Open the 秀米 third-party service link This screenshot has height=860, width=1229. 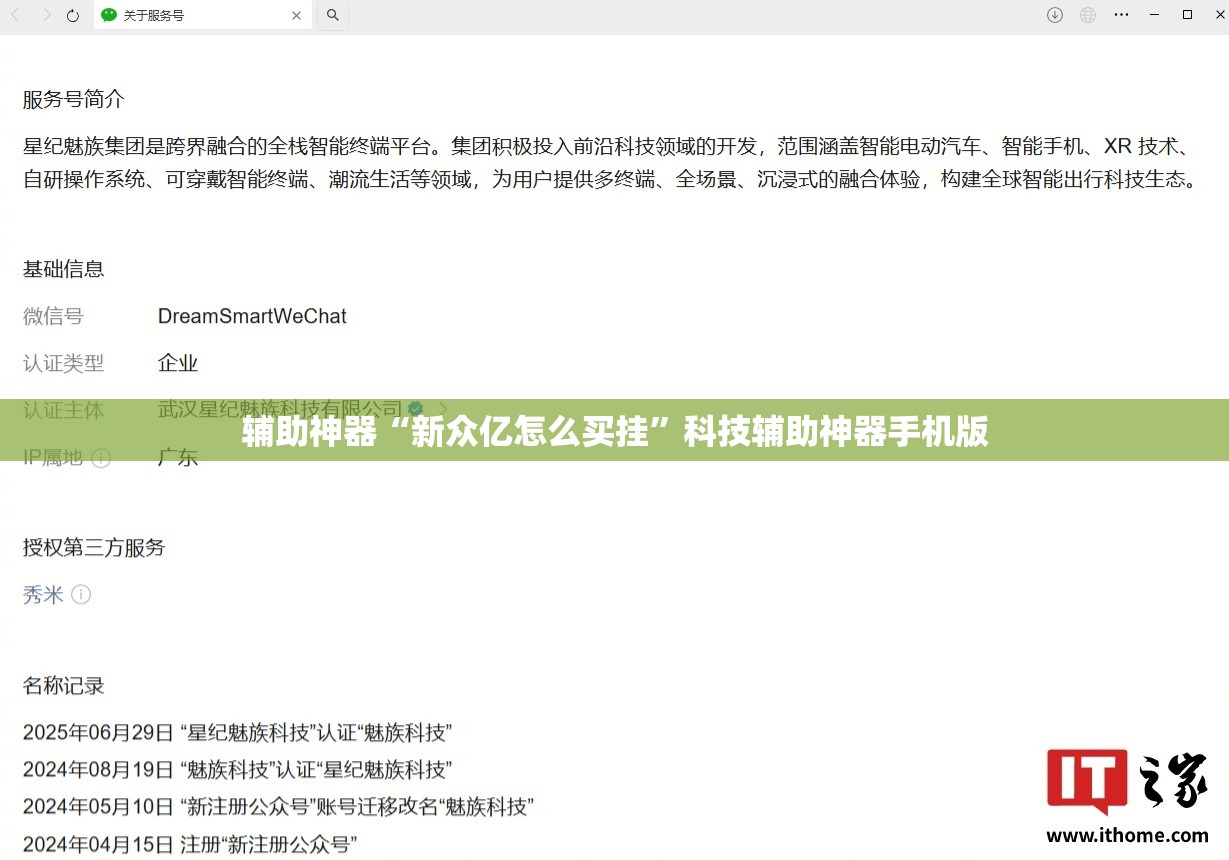point(43,595)
